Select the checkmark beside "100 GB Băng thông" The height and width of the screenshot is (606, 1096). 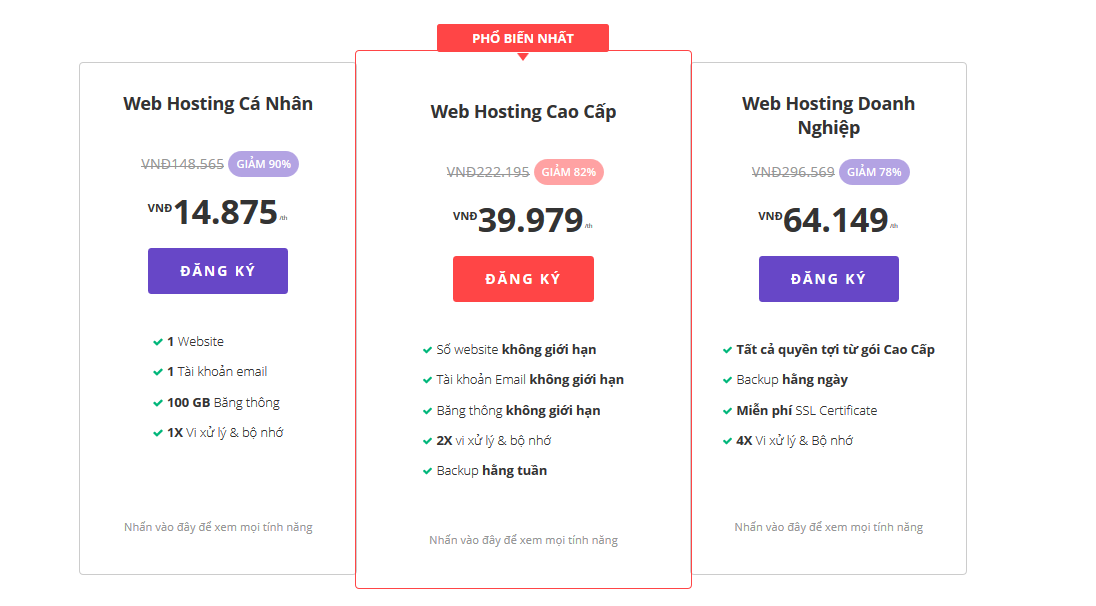pyautogui.click(x=157, y=402)
